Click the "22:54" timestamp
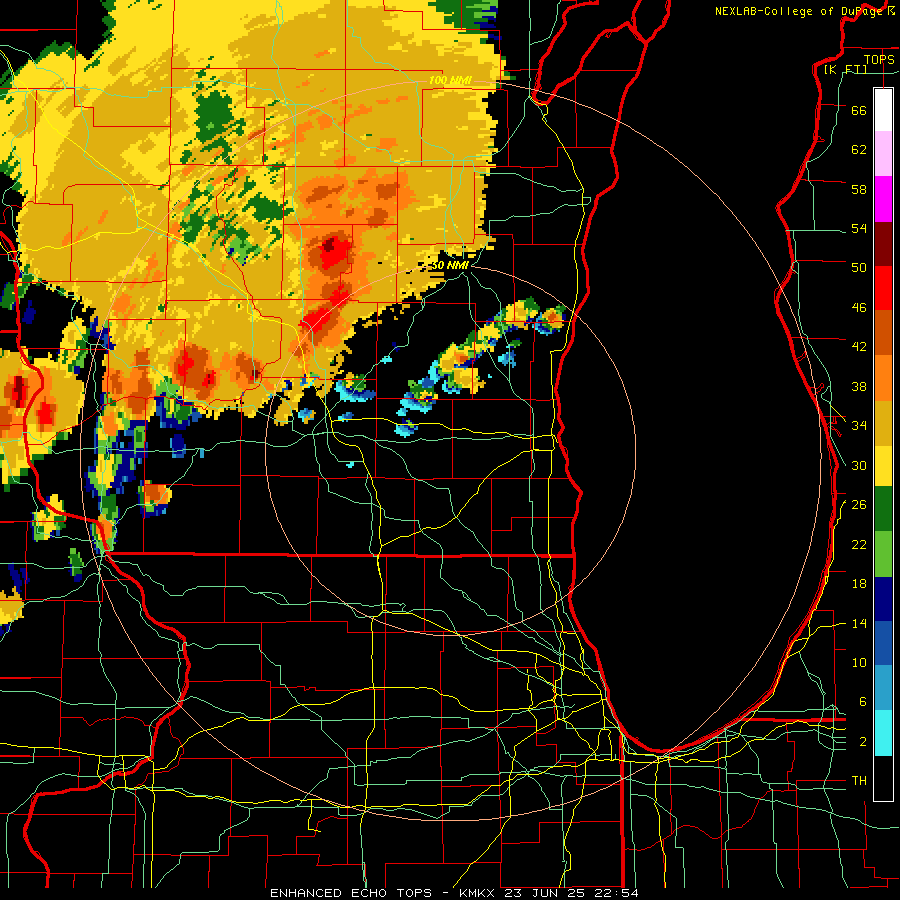 tap(615, 893)
